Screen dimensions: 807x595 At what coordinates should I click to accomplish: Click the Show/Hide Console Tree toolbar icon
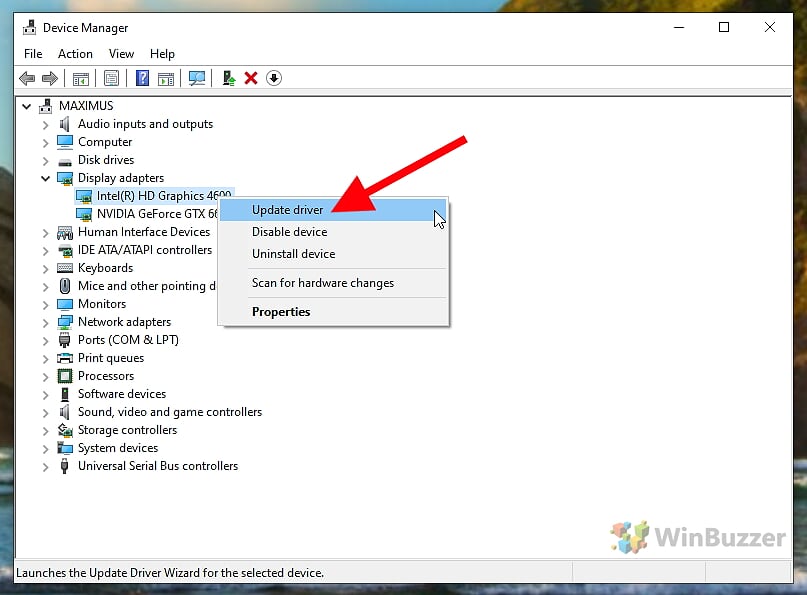coord(82,78)
